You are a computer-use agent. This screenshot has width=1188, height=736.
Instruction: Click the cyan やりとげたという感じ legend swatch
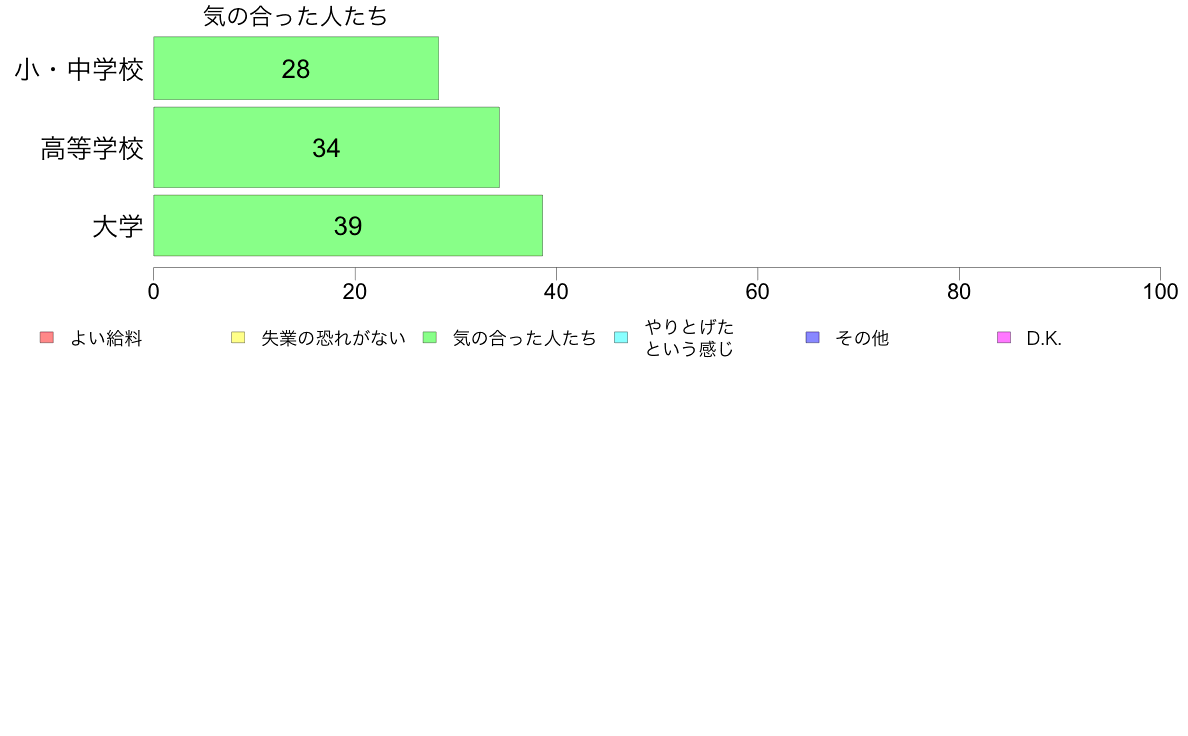[x=621, y=338]
